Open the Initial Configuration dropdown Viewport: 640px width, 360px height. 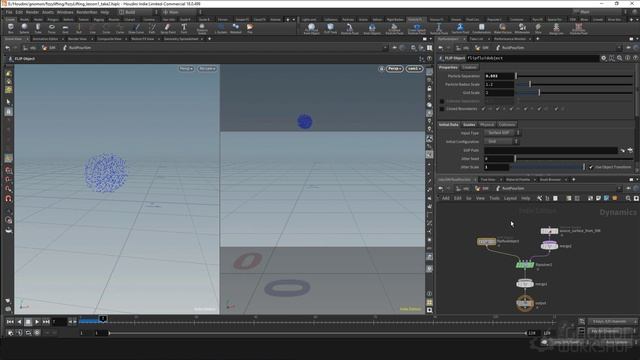501,142
